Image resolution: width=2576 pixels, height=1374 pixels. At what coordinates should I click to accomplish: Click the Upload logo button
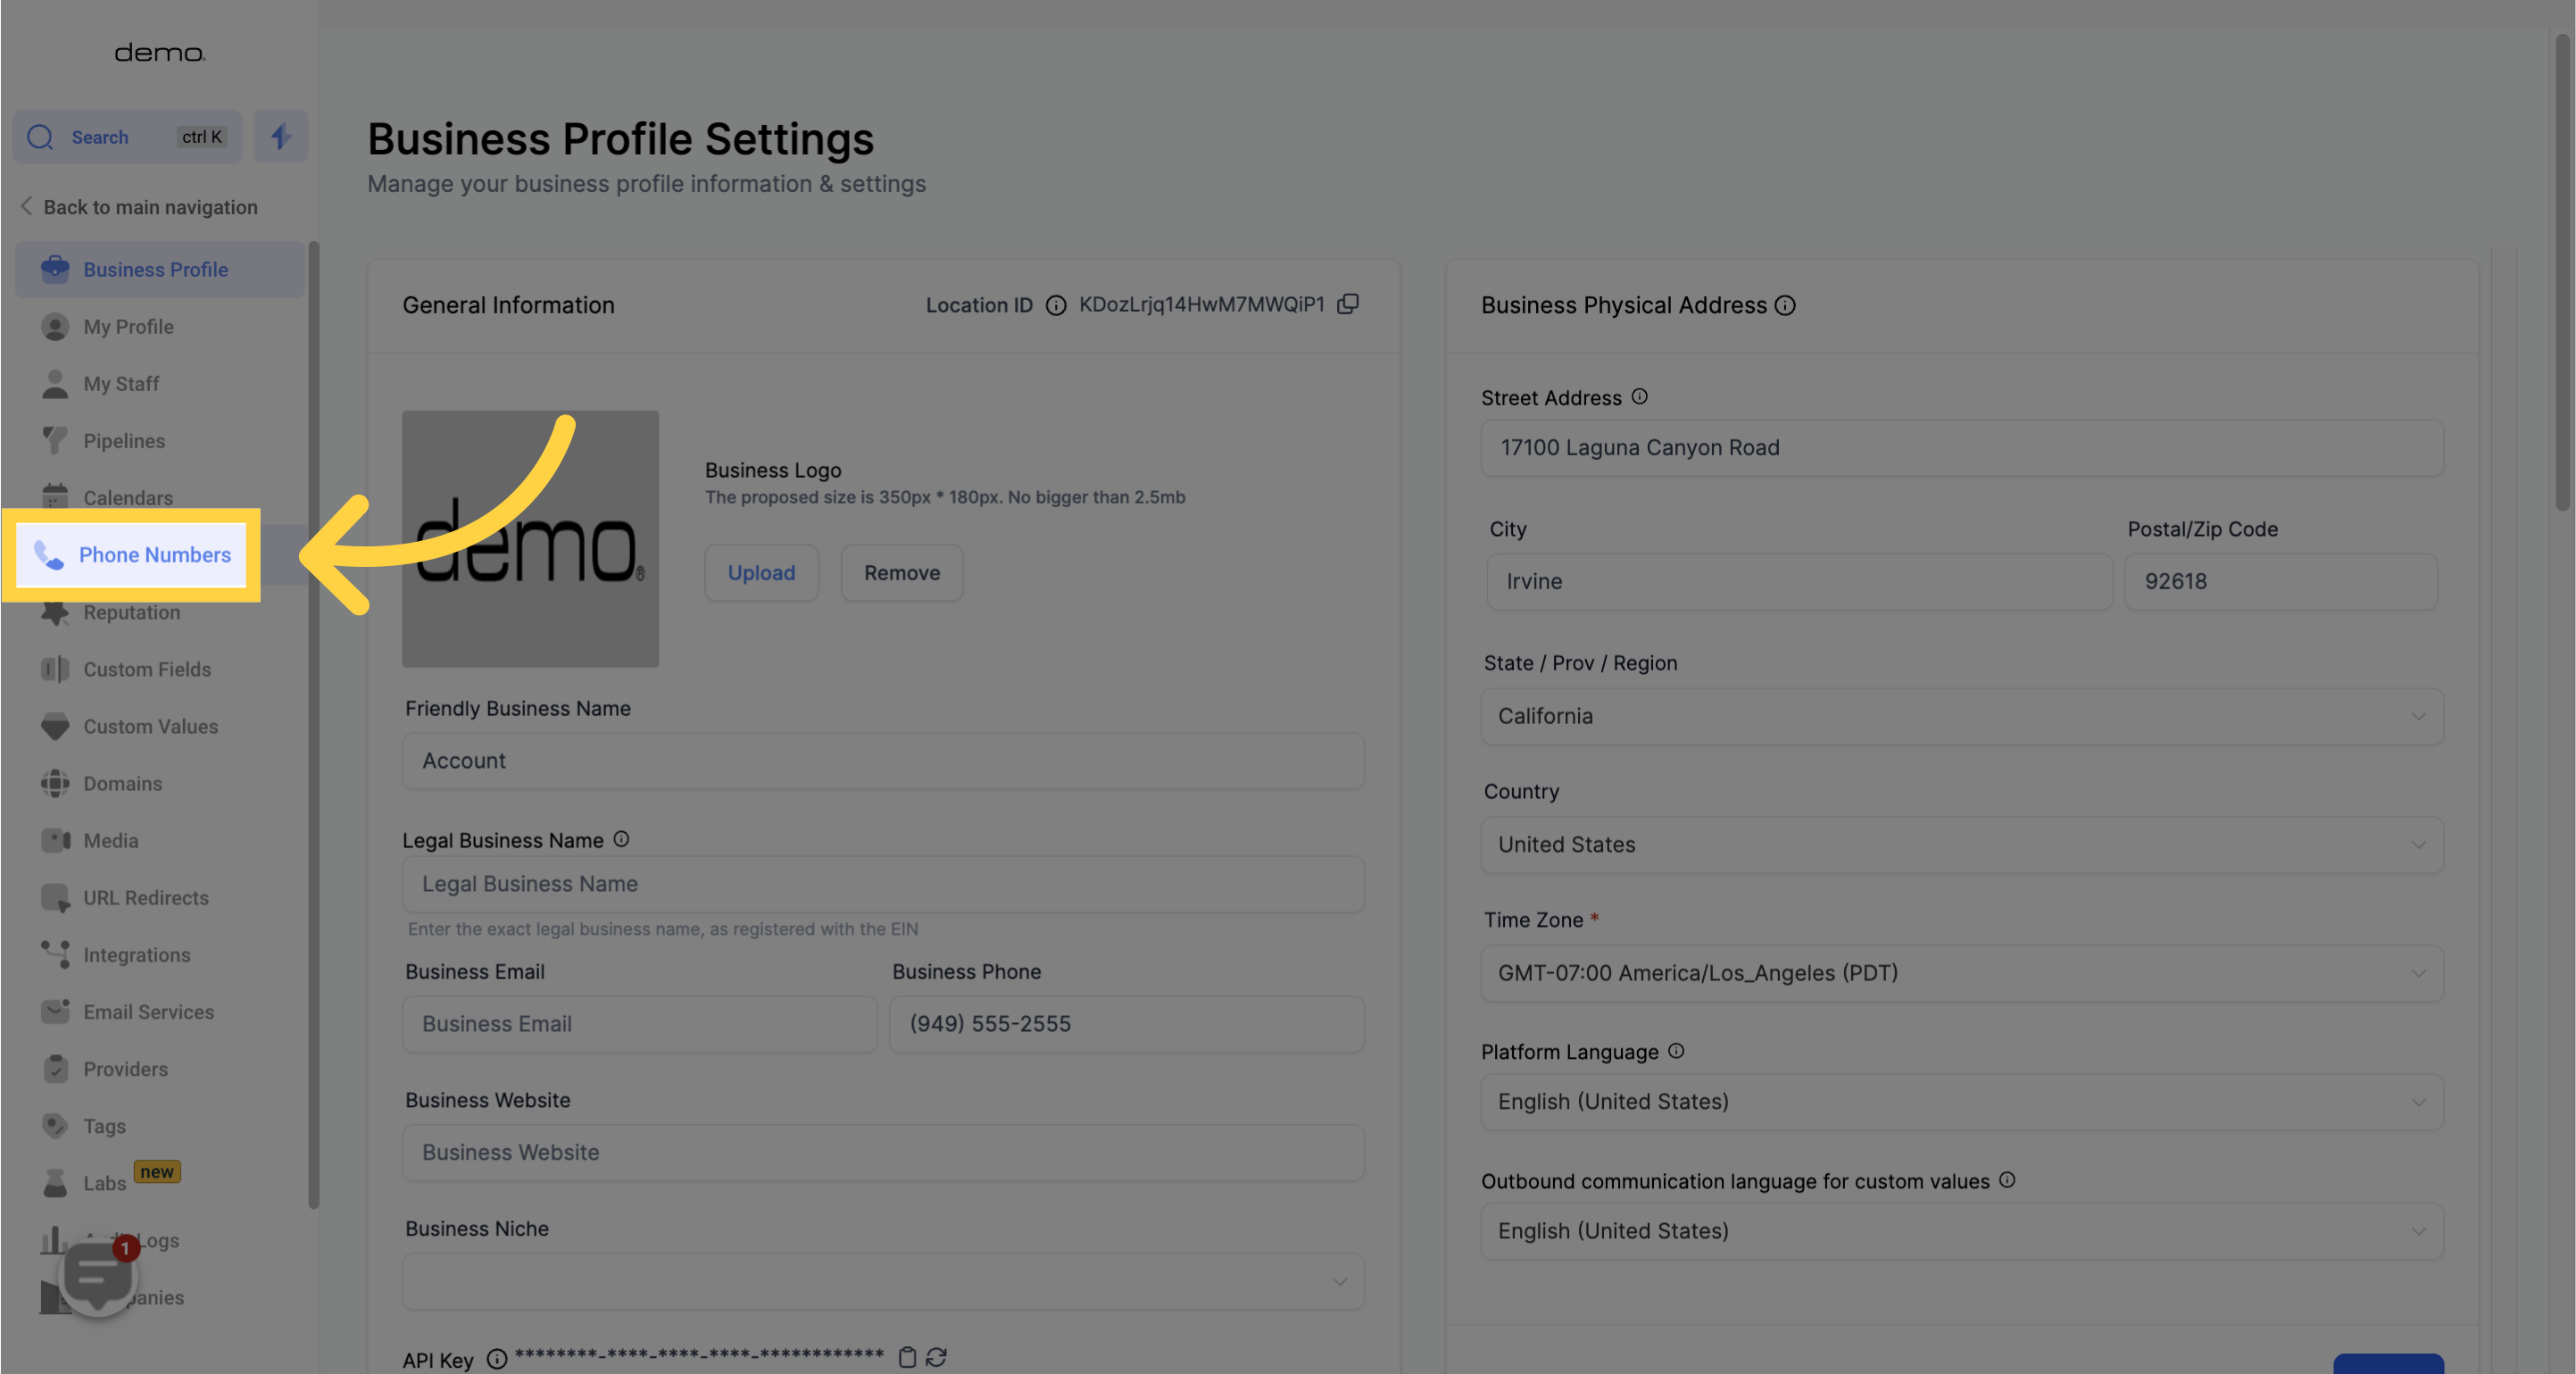coord(761,572)
